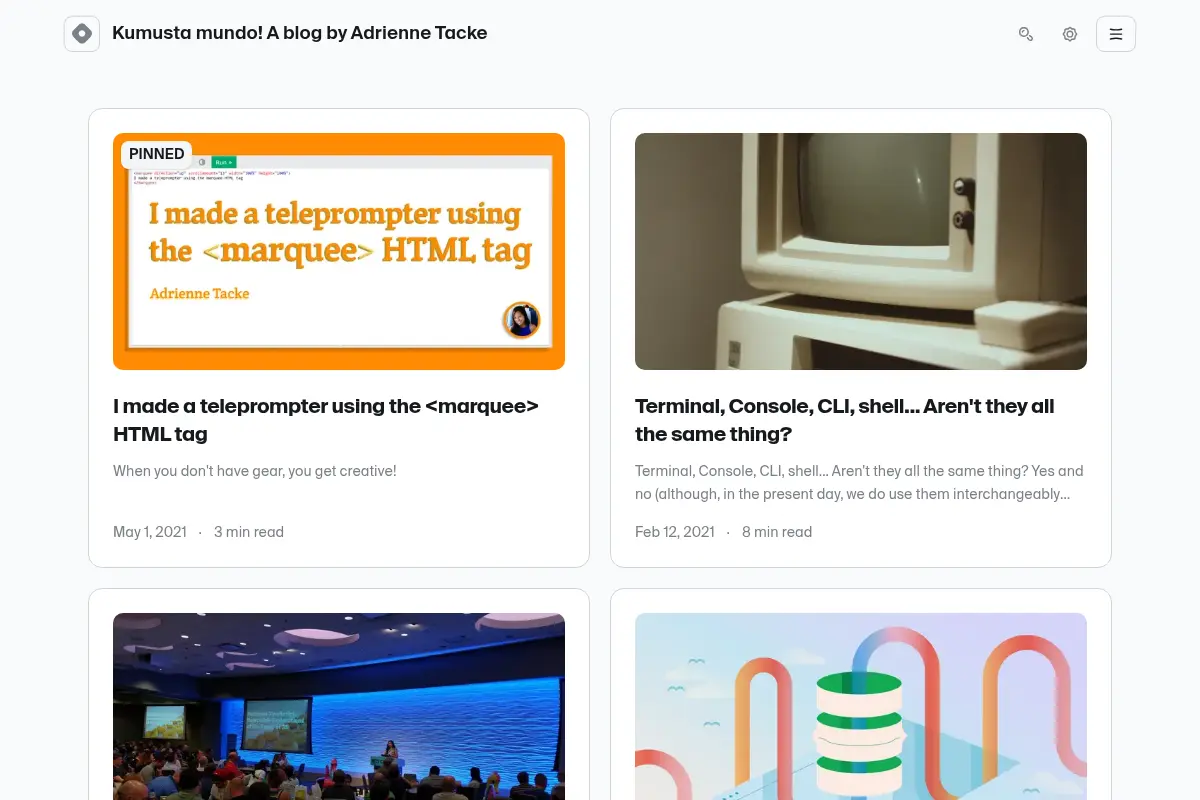The height and width of the screenshot is (800, 1200).
Task: Open "I made a teleprompter using the <marquee>" title
Action: [326, 420]
